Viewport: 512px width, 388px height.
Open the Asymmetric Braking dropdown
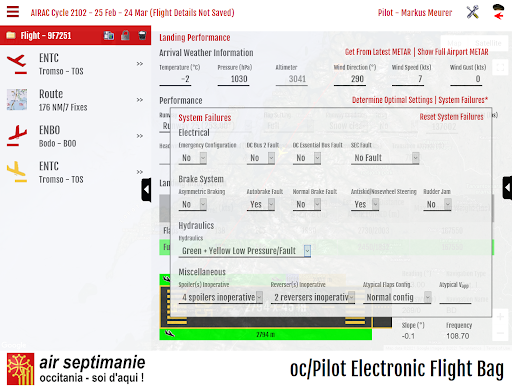[x=193, y=204]
